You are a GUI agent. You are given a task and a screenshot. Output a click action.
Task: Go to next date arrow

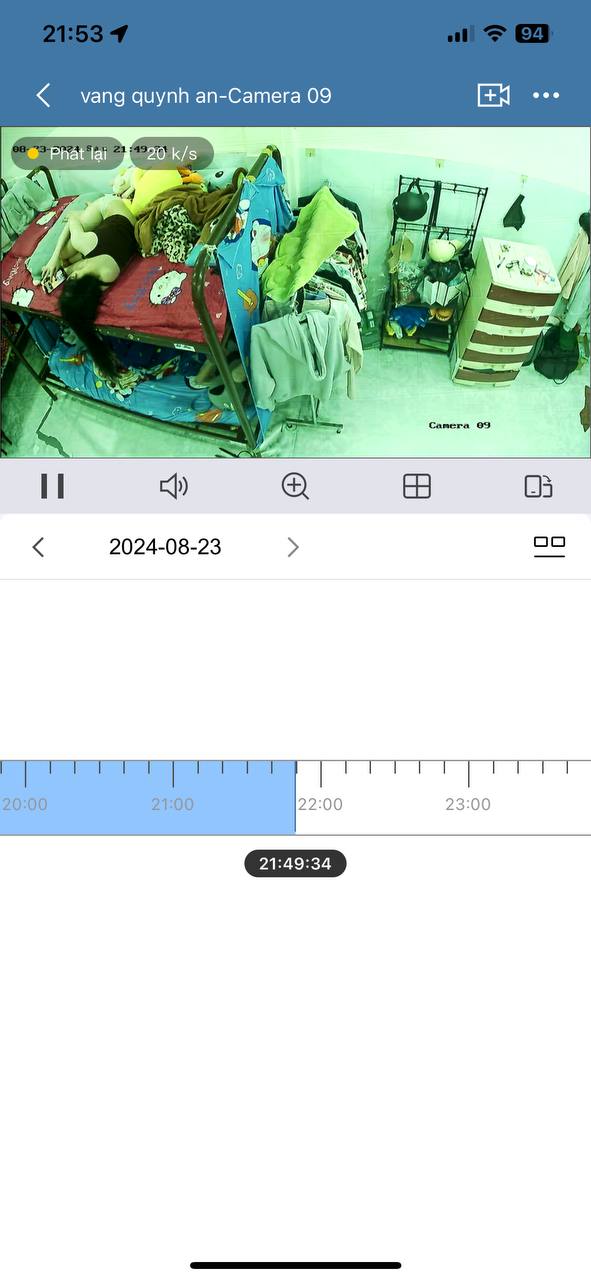(x=293, y=547)
